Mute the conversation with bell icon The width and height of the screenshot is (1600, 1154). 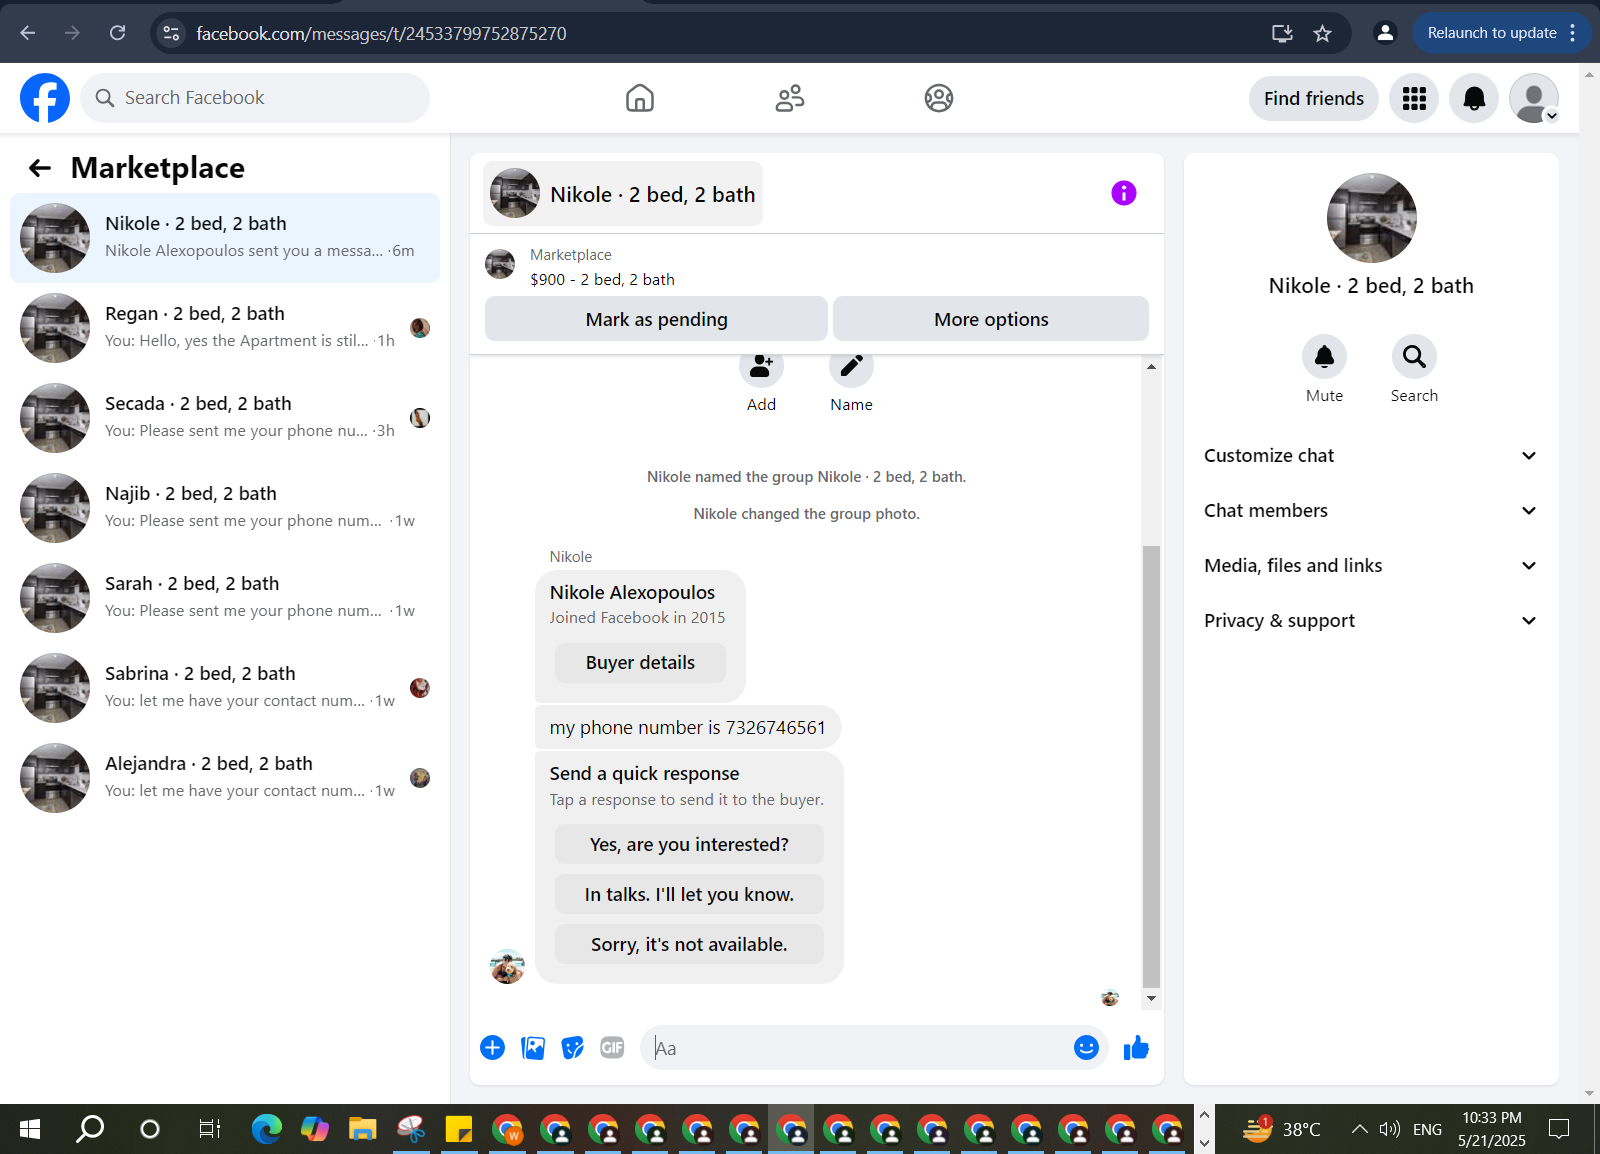[1324, 356]
